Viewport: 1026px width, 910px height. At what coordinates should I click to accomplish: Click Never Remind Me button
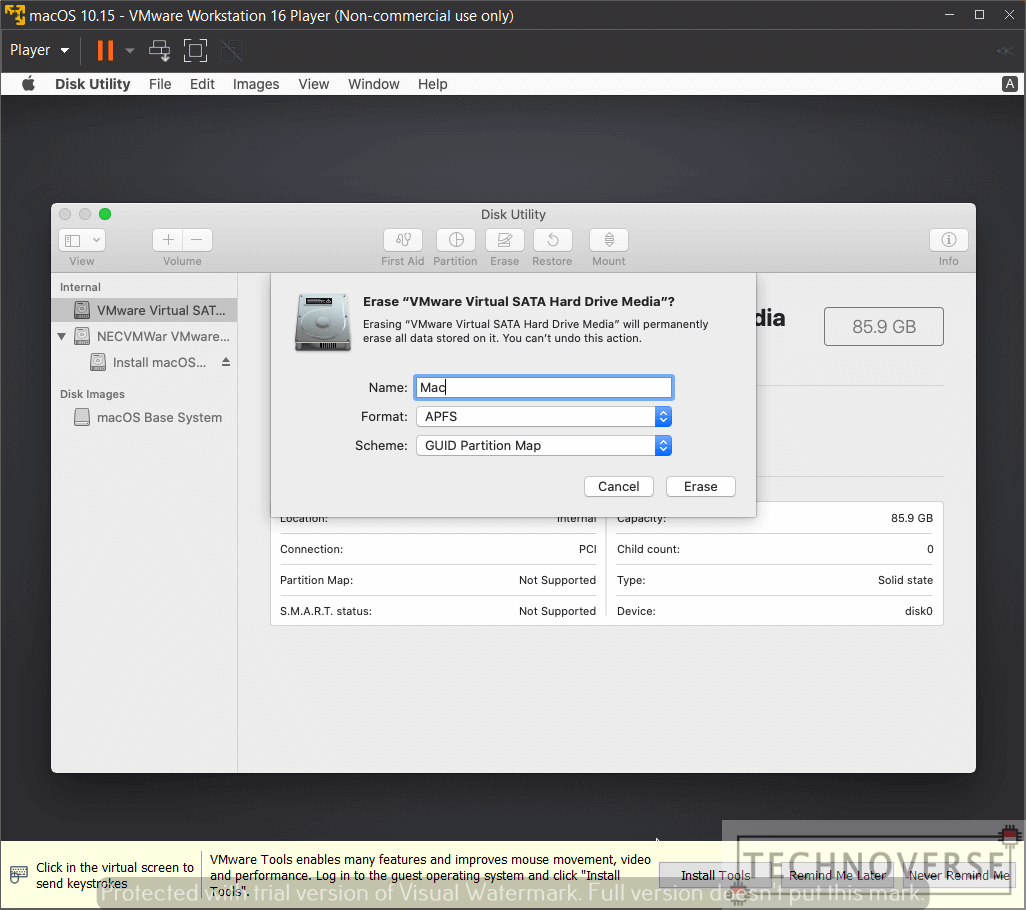pyautogui.click(x=959, y=875)
